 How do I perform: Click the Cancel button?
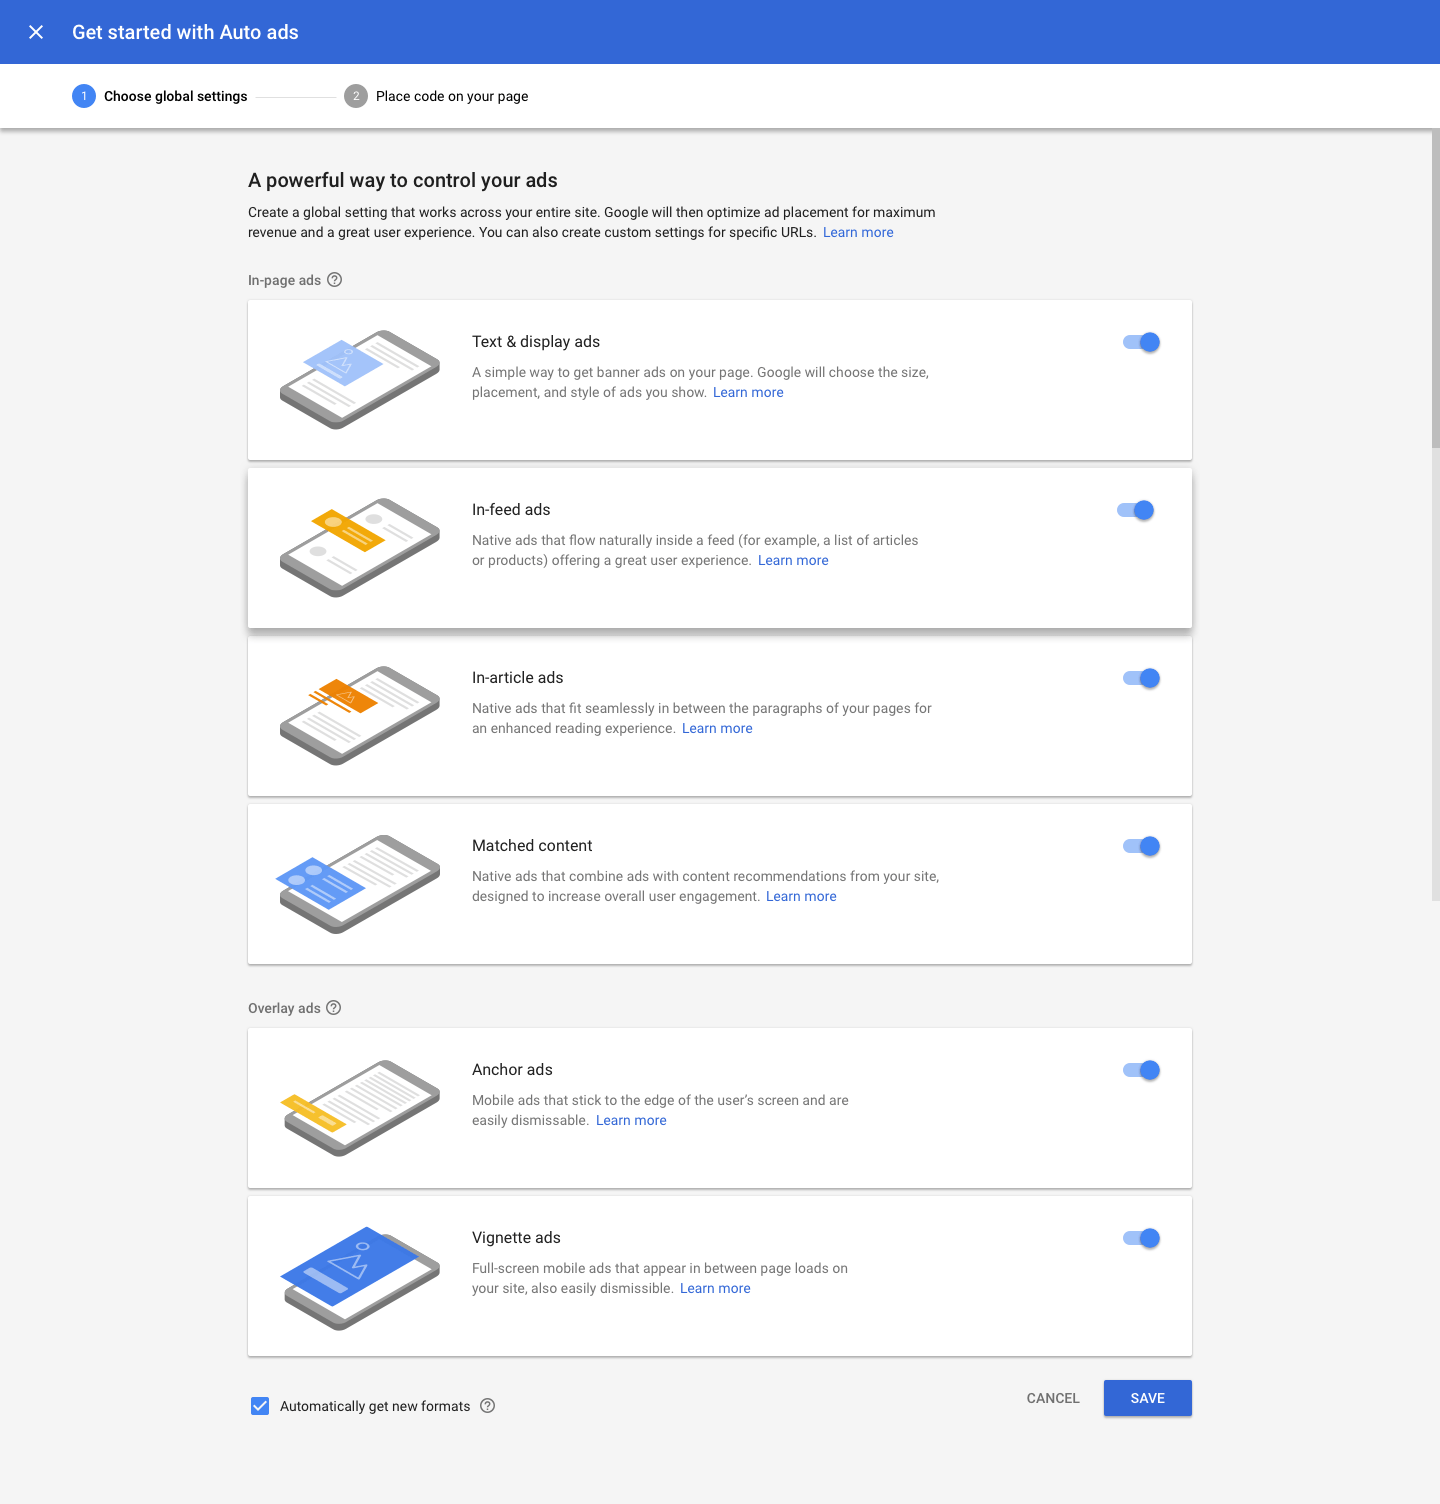(1053, 1398)
